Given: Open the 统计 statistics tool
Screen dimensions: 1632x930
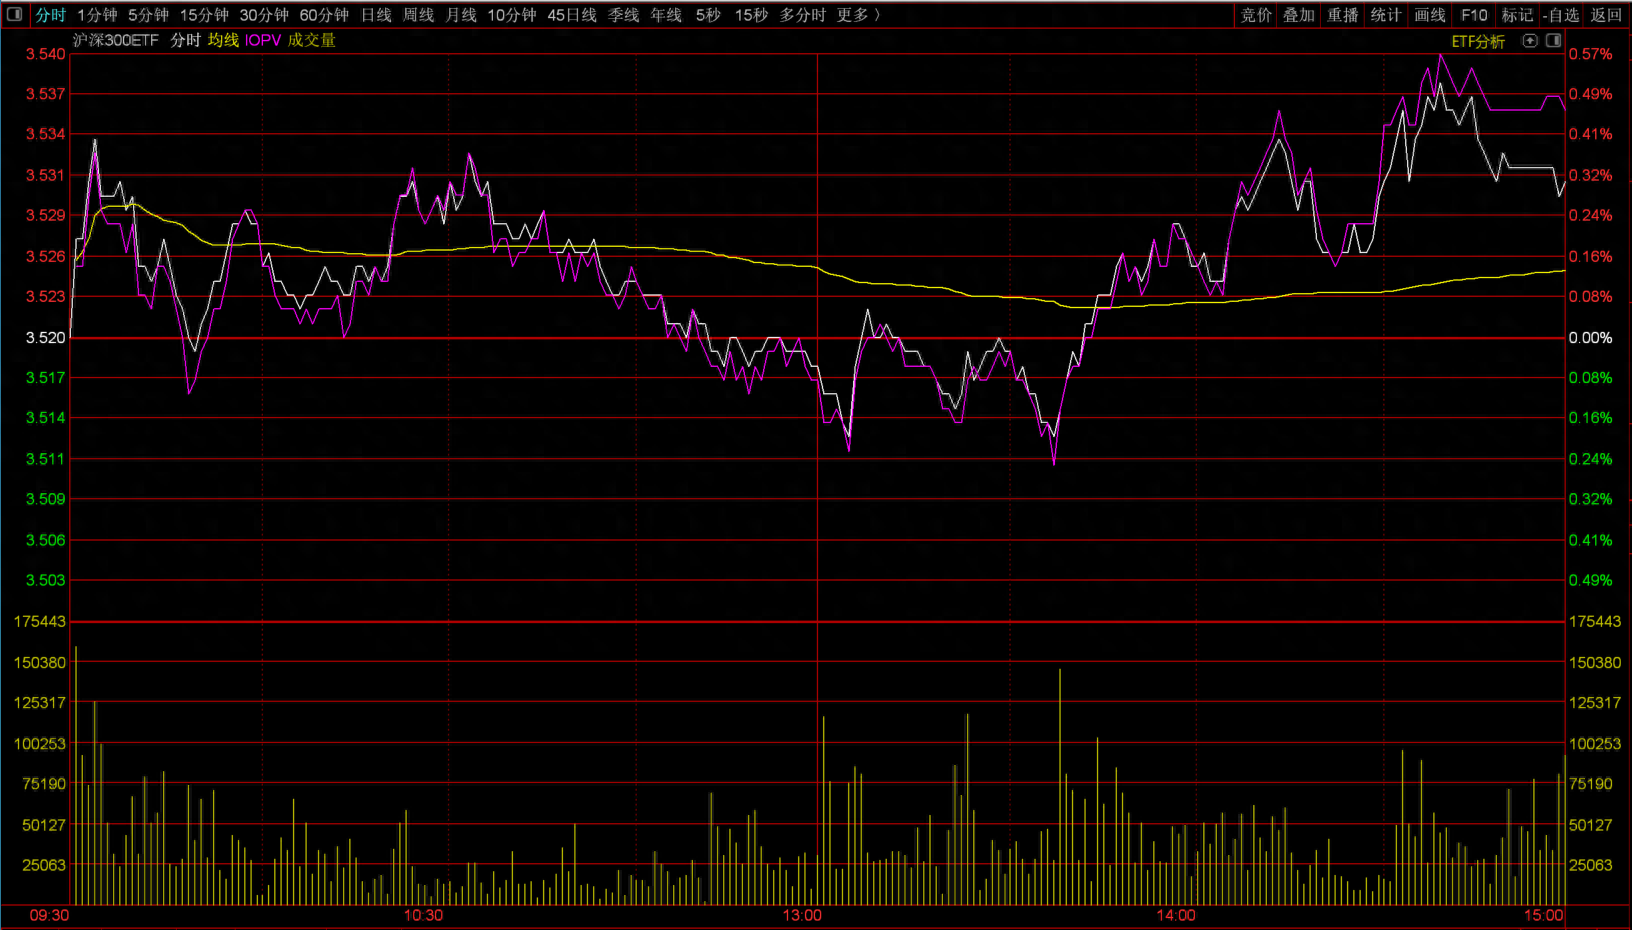Looking at the screenshot, I should 1386,15.
